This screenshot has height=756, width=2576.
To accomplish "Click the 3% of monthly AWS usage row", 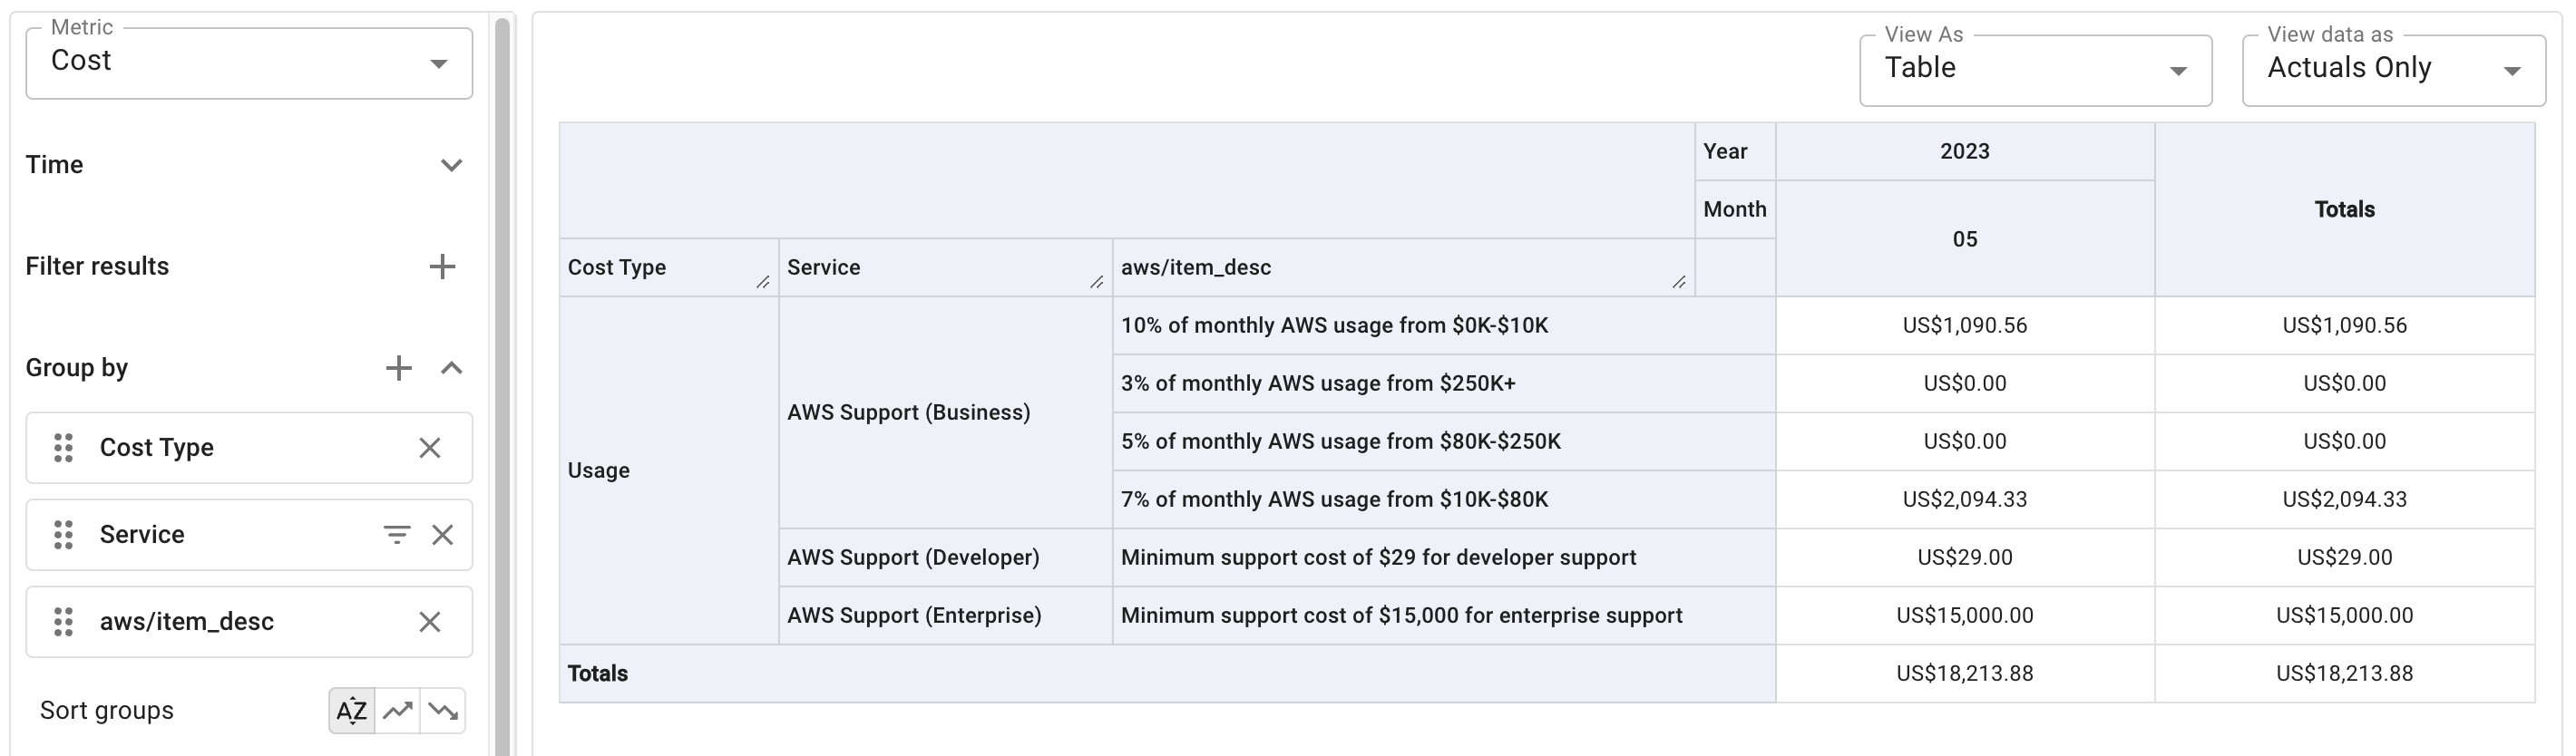I will click(1444, 383).
